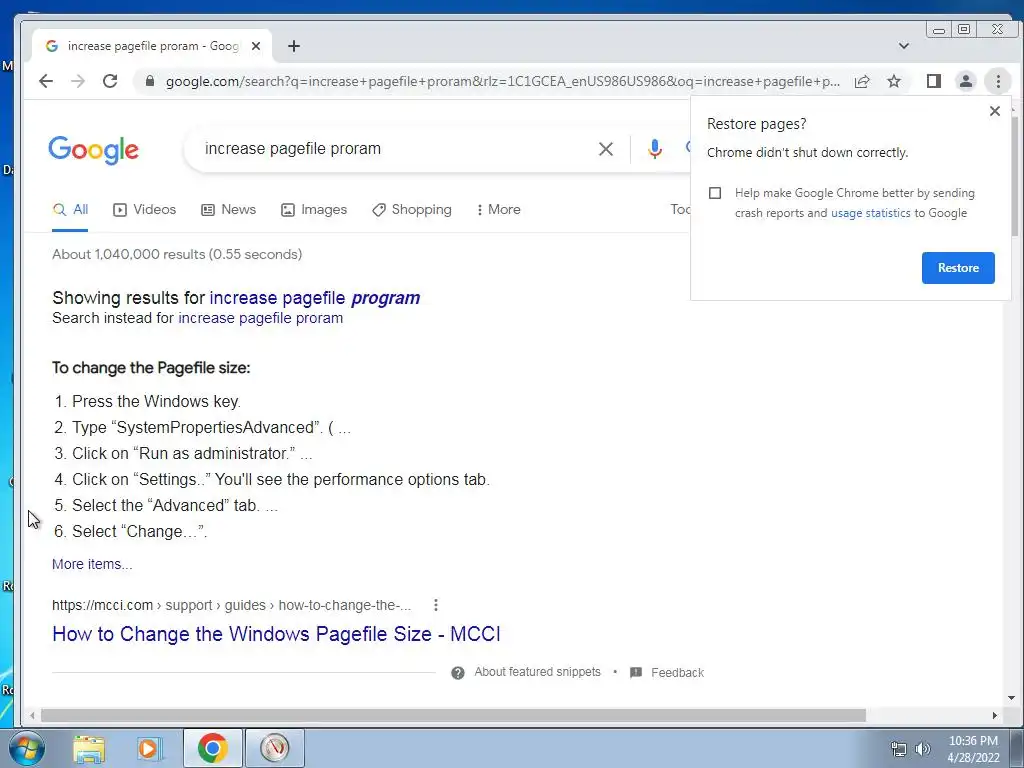The height and width of the screenshot is (768, 1024).
Task: Open the usage statistics link
Action: click(x=870, y=213)
